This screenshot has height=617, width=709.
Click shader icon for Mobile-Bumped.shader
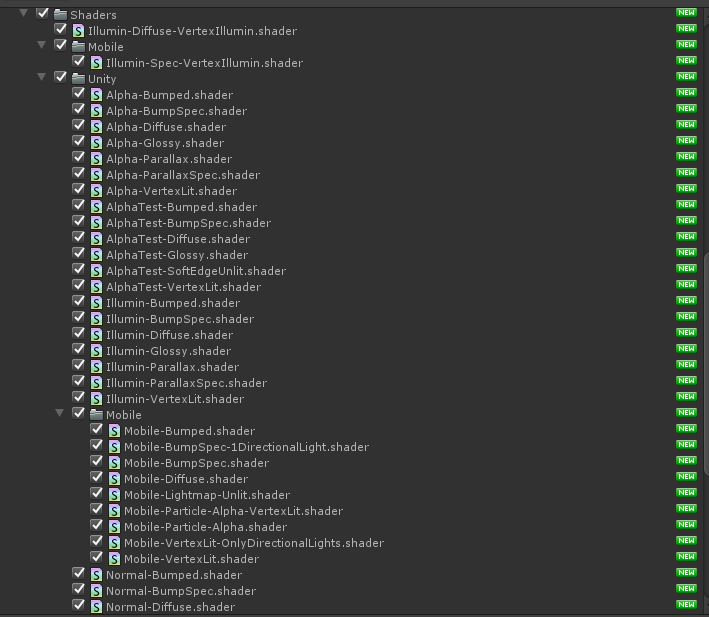point(114,431)
